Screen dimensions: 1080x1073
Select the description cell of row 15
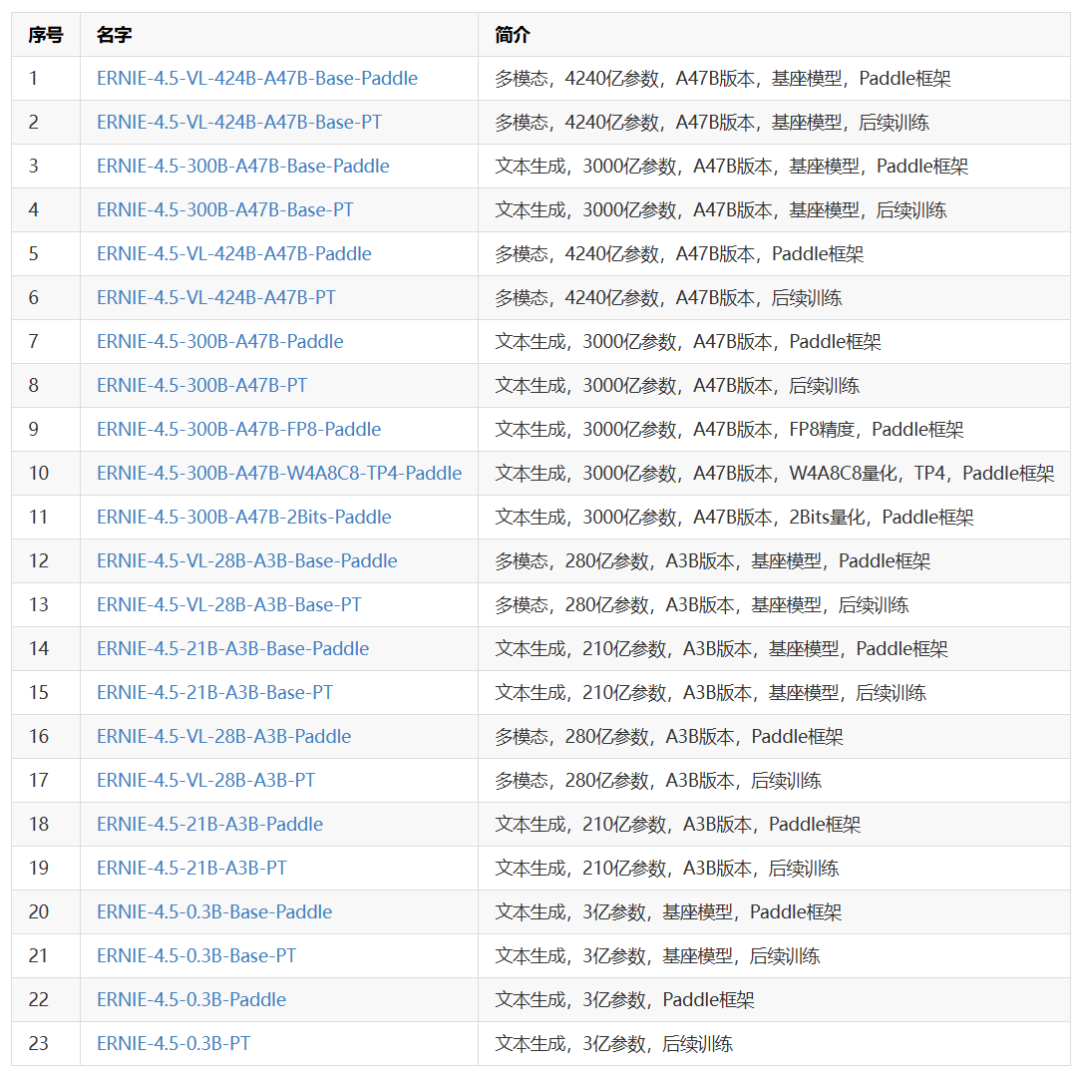[774, 693]
